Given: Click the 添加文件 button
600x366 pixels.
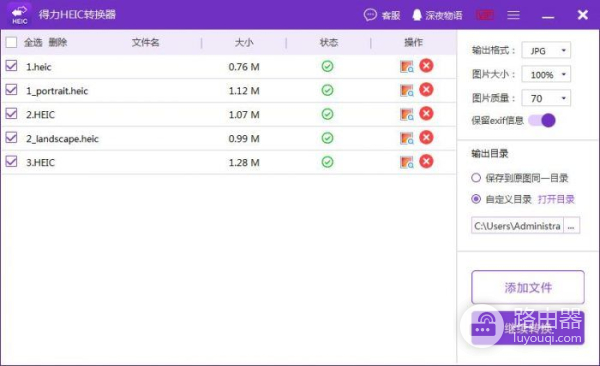Looking at the screenshot, I should 528,288.
